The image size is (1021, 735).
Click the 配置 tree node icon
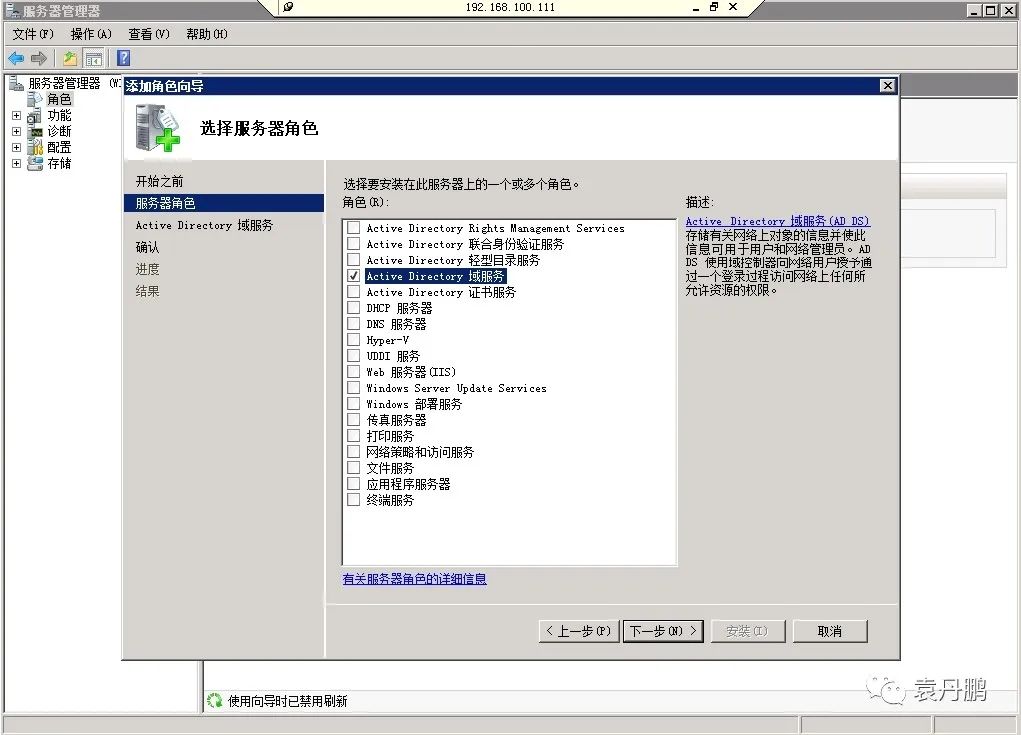pos(35,147)
